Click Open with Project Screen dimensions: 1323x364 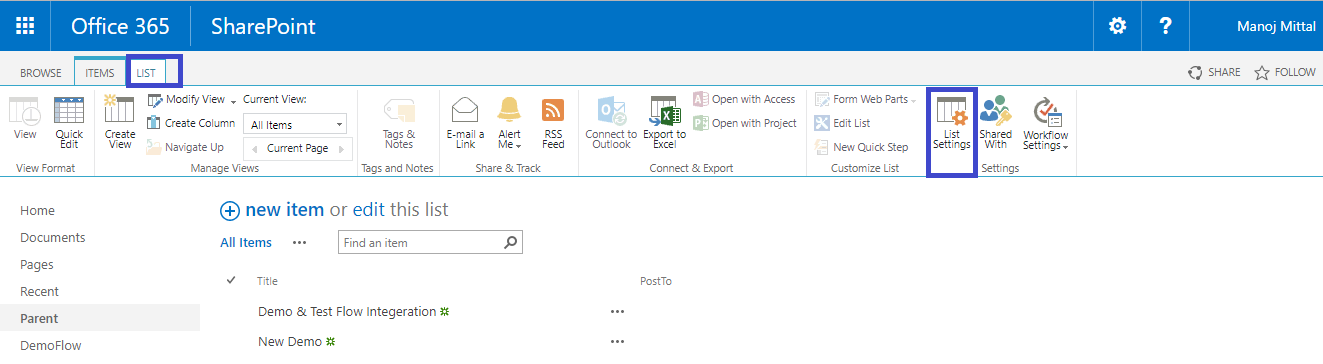click(745, 123)
